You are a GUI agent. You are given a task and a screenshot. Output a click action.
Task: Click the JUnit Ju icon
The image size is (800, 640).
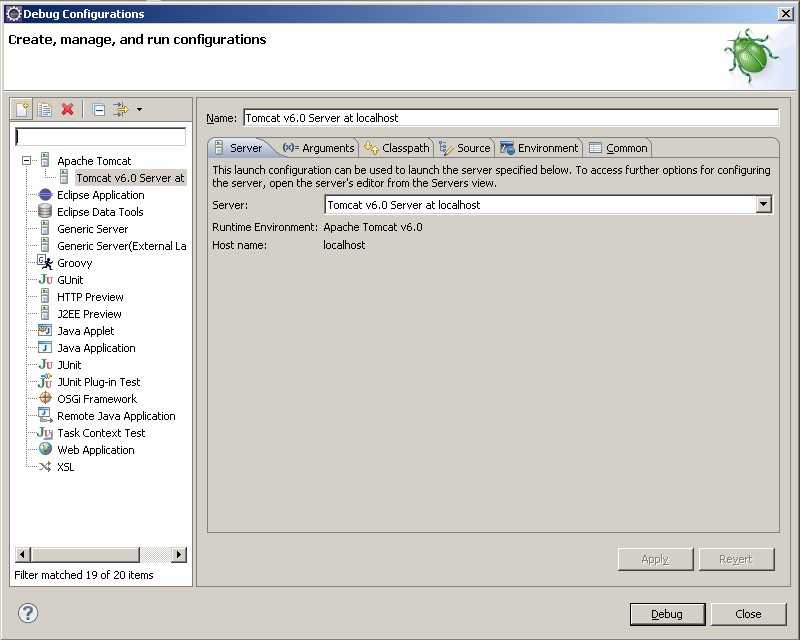[x=45, y=364]
